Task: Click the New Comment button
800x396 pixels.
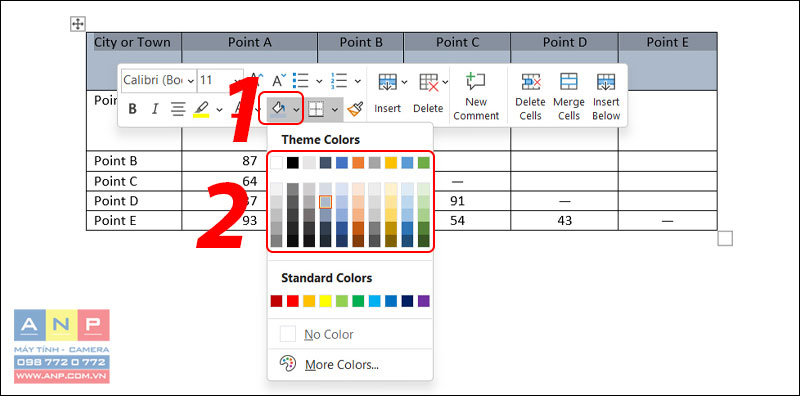Action: coord(476,96)
